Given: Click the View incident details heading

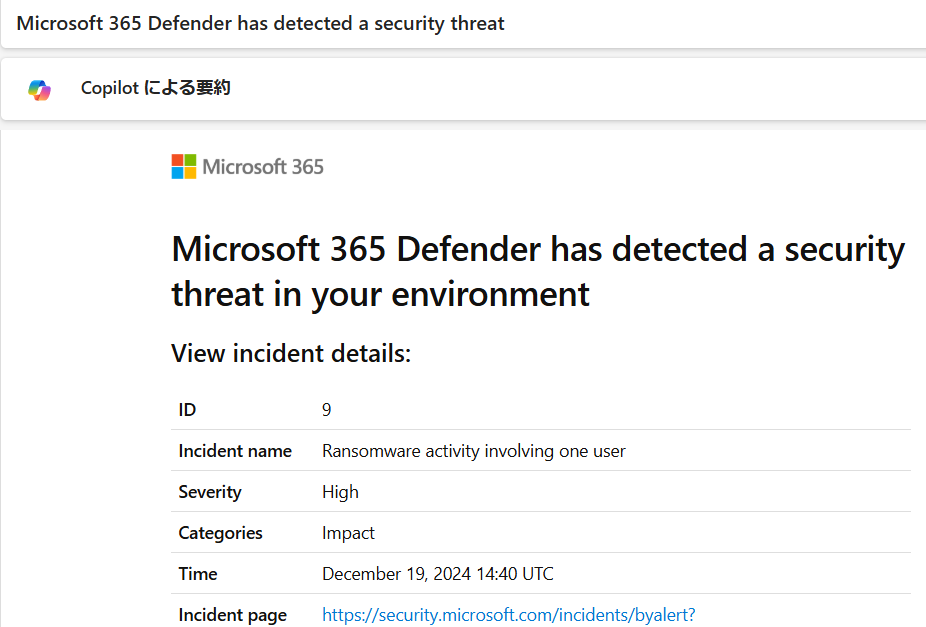Looking at the screenshot, I should (x=291, y=354).
